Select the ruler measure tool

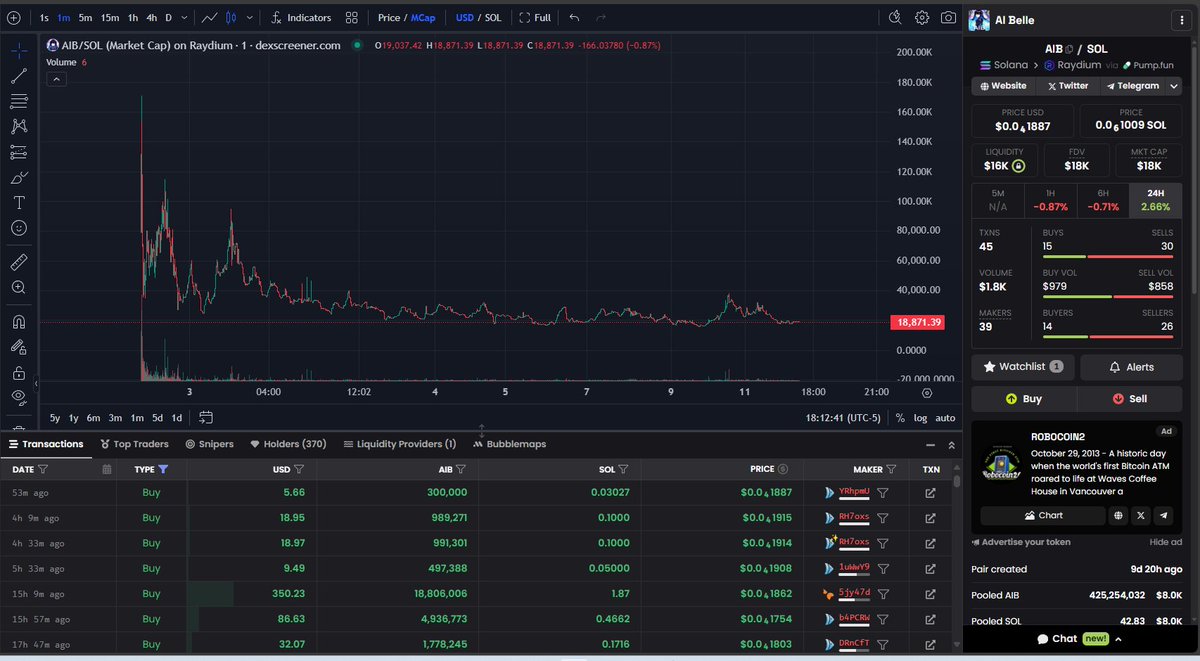point(18,262)
